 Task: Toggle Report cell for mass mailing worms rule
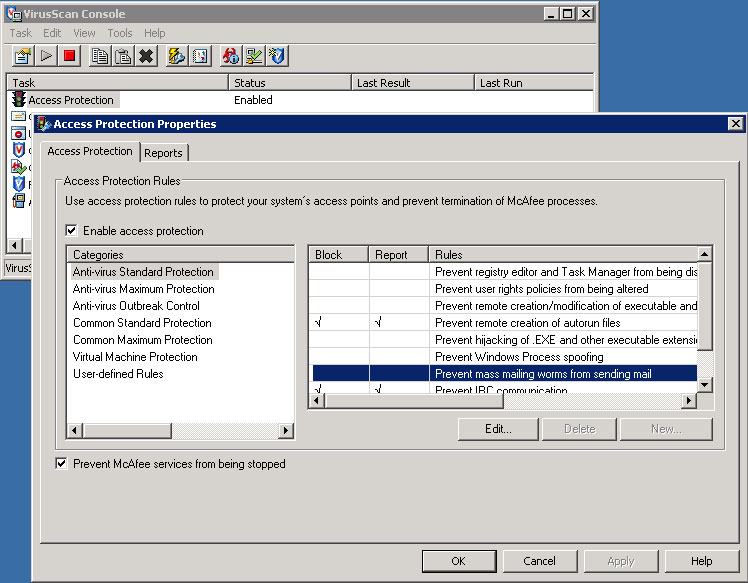click(x=399, y=374)
